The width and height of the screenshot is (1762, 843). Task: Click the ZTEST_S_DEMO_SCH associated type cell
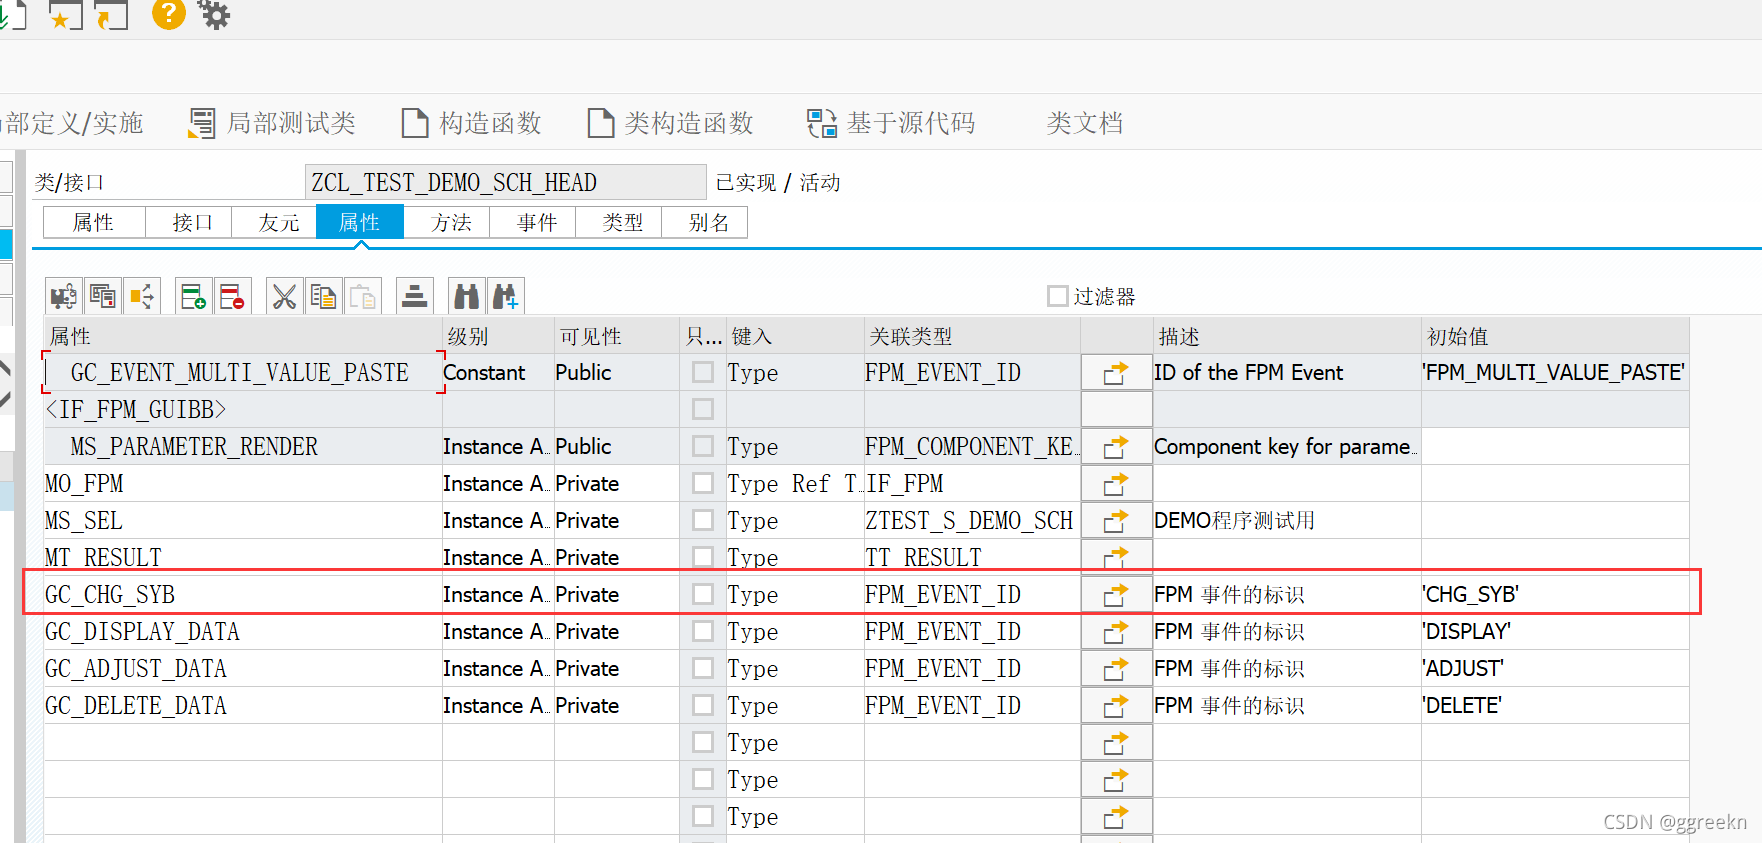click(972, 521)
